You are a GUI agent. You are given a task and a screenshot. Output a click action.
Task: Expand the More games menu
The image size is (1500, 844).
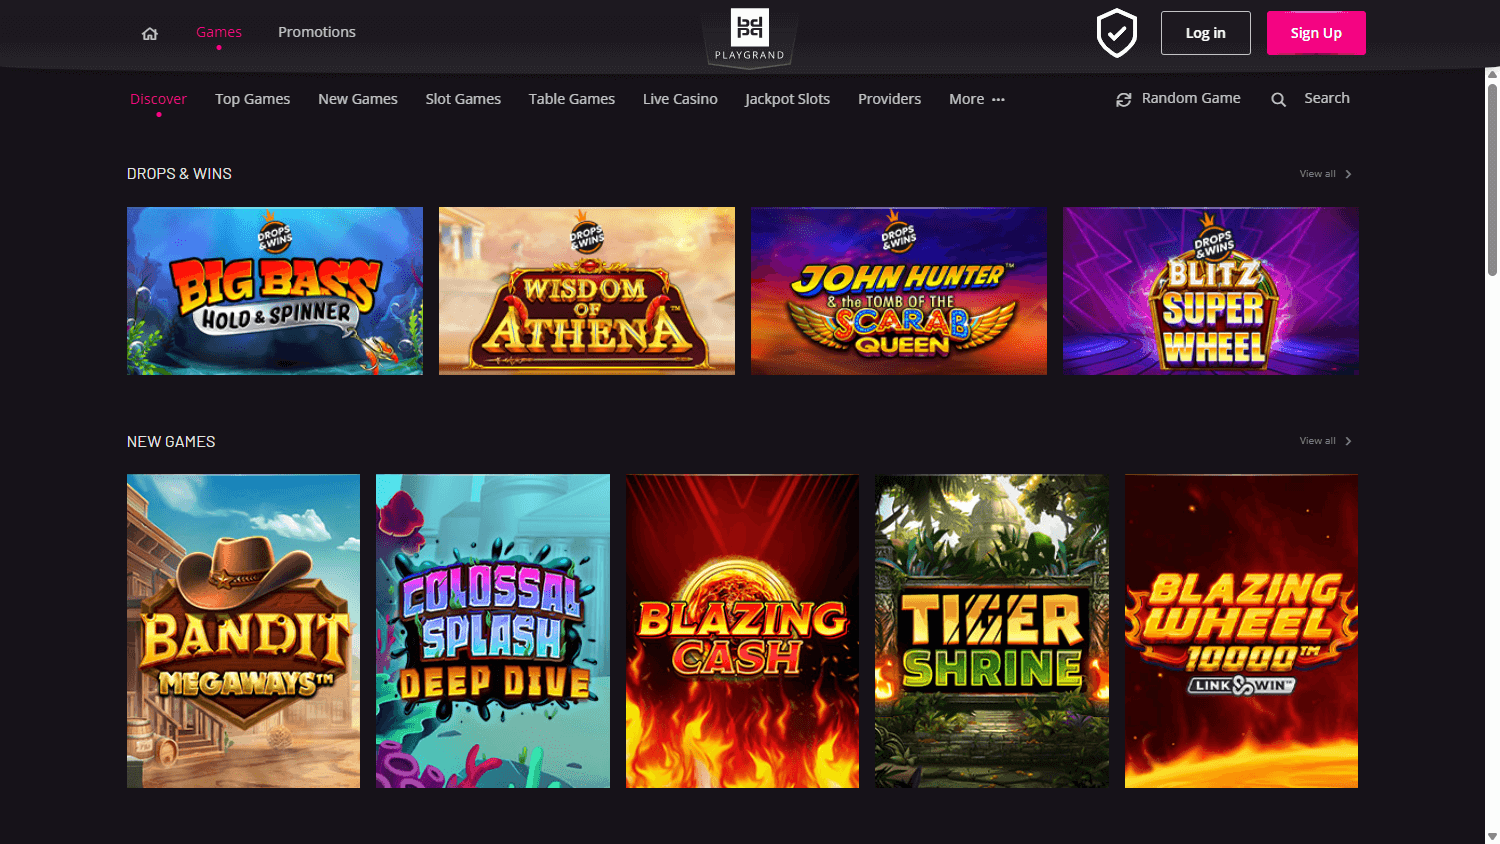975,99
